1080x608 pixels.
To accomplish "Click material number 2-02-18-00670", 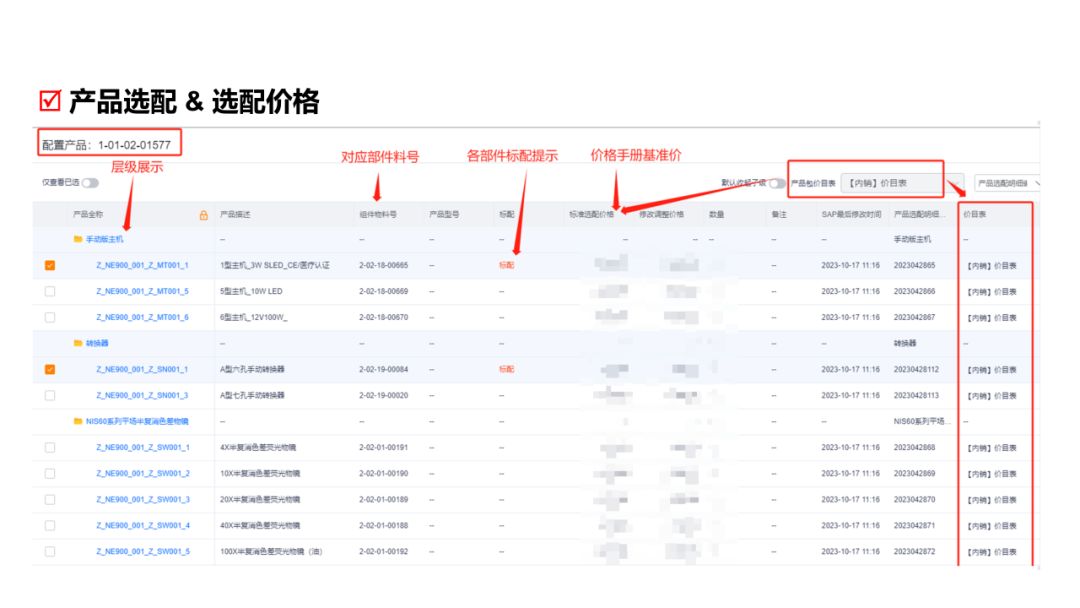I will [383, 317].
